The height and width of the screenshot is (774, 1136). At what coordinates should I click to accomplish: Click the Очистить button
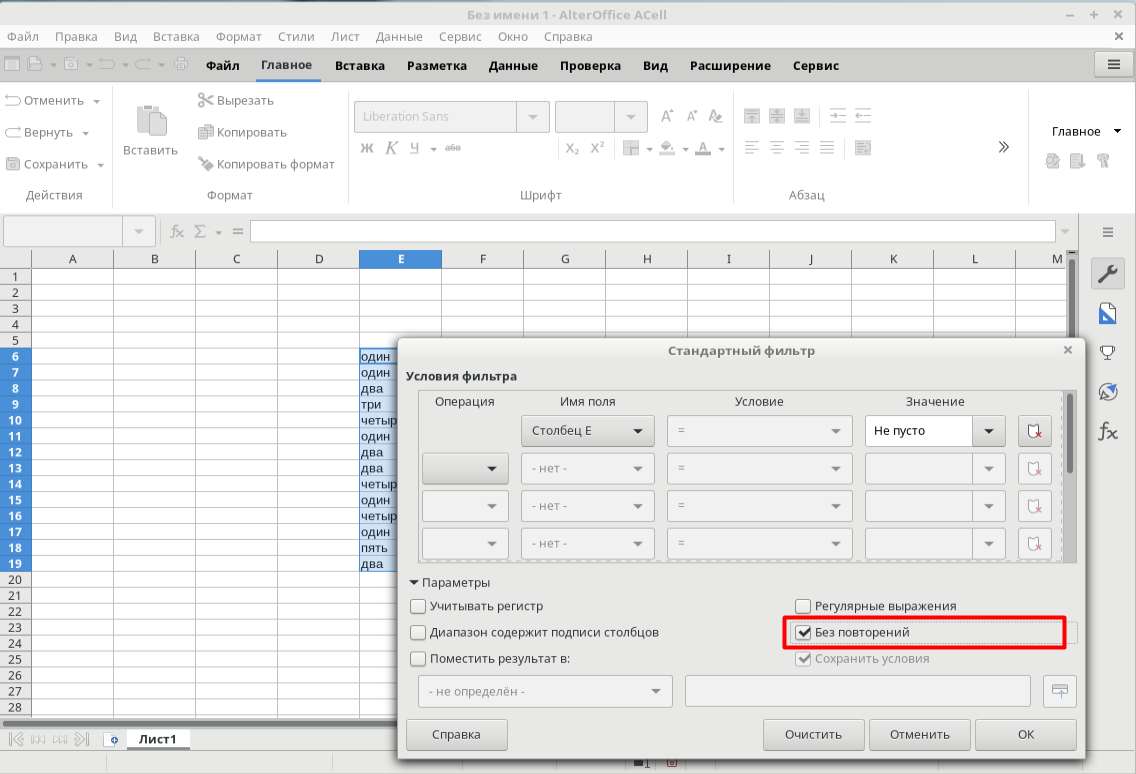814,734
